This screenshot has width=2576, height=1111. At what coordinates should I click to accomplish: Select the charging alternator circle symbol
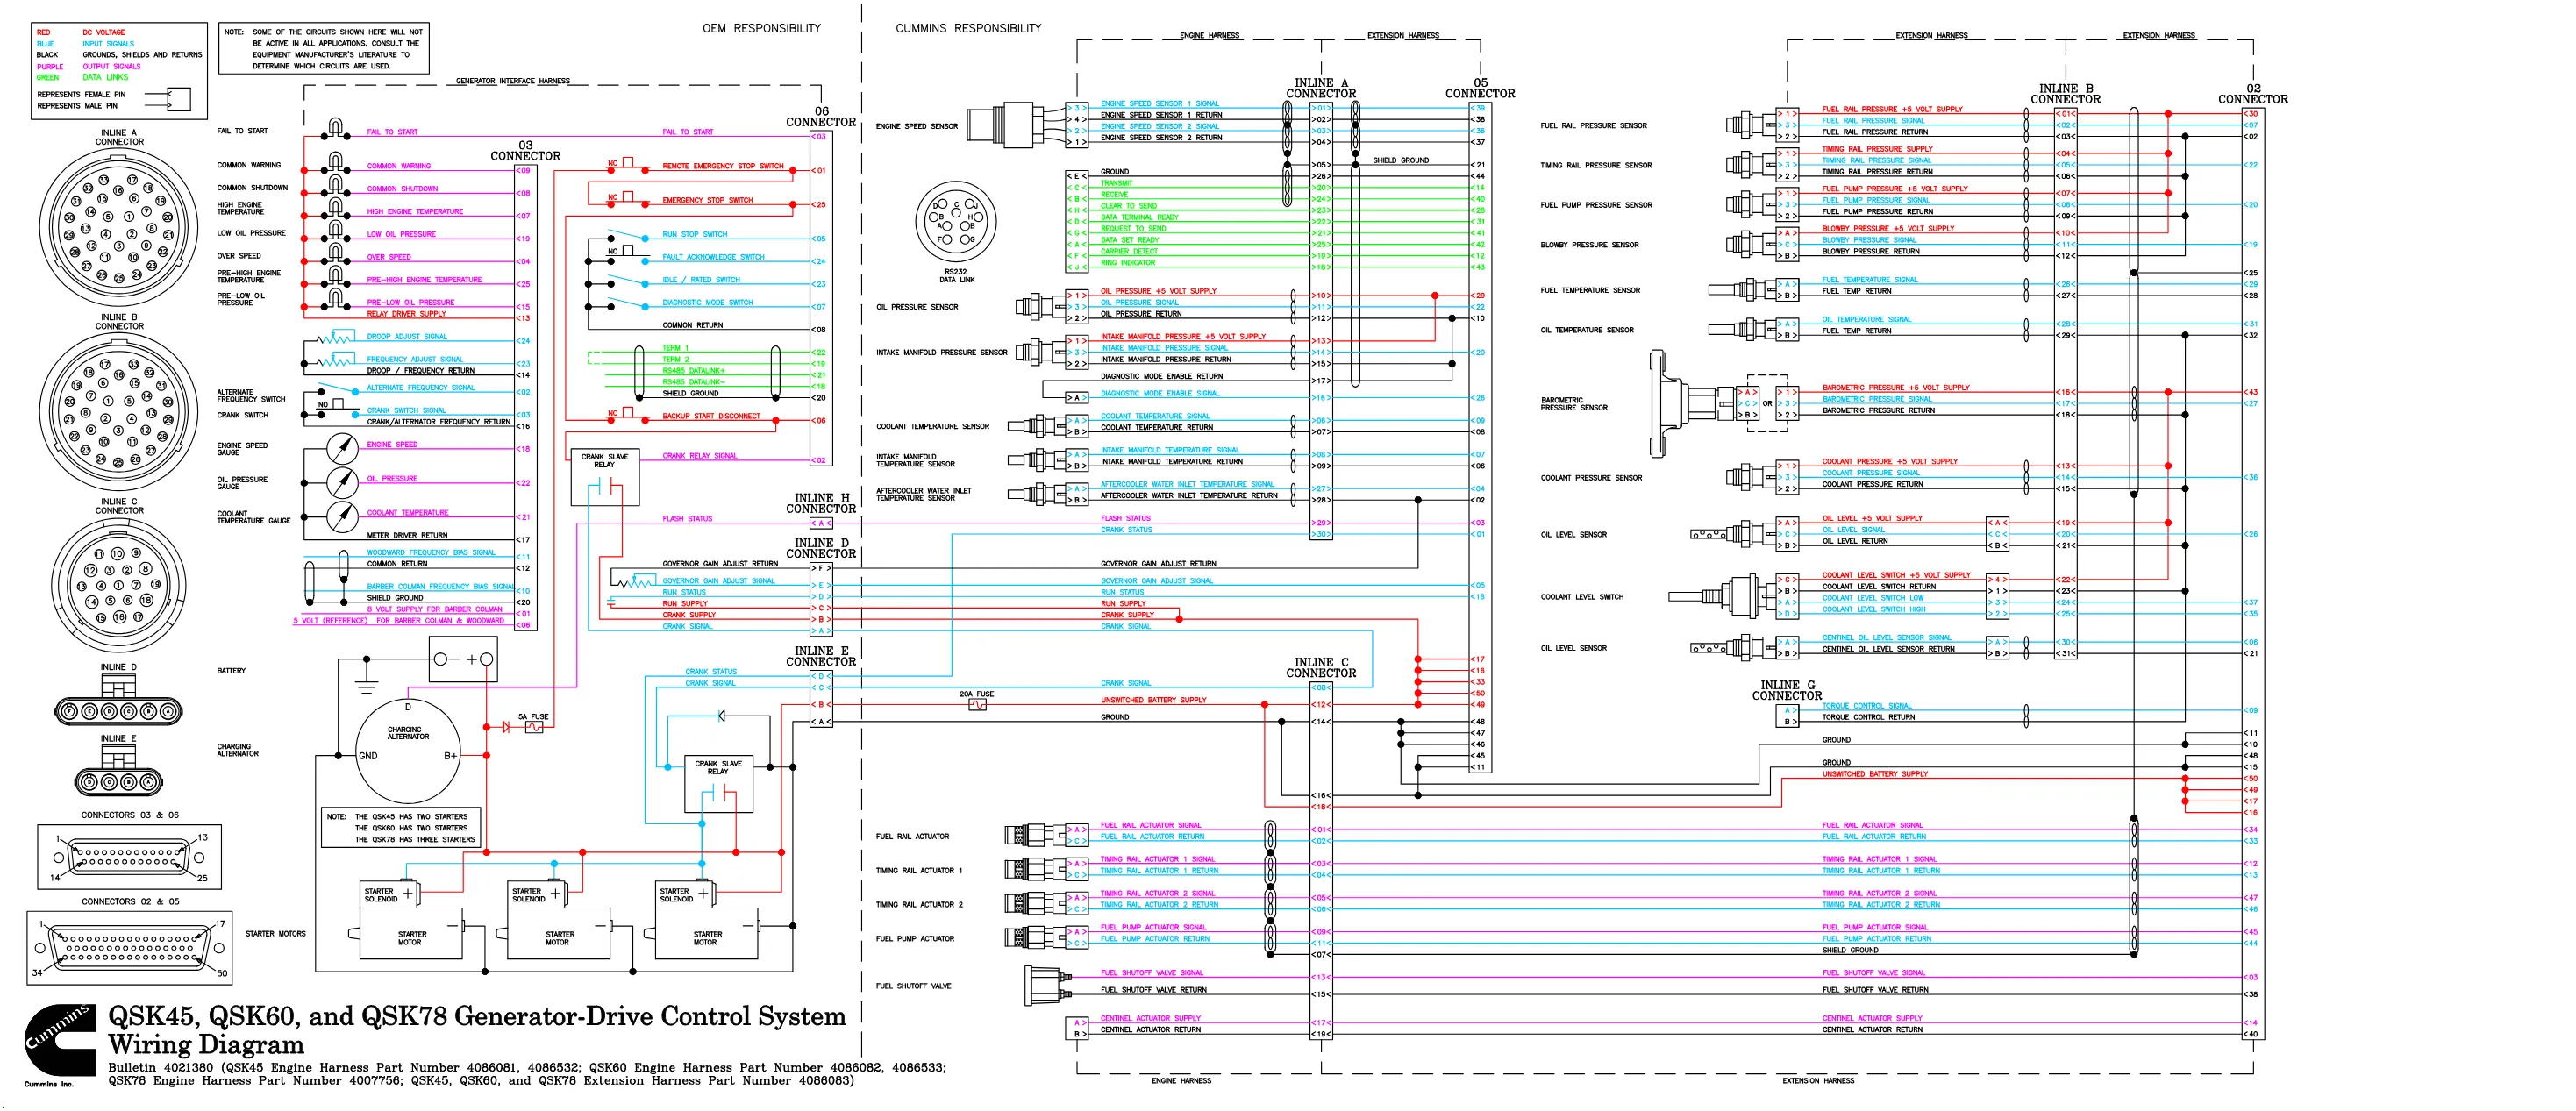click(408, 750)
